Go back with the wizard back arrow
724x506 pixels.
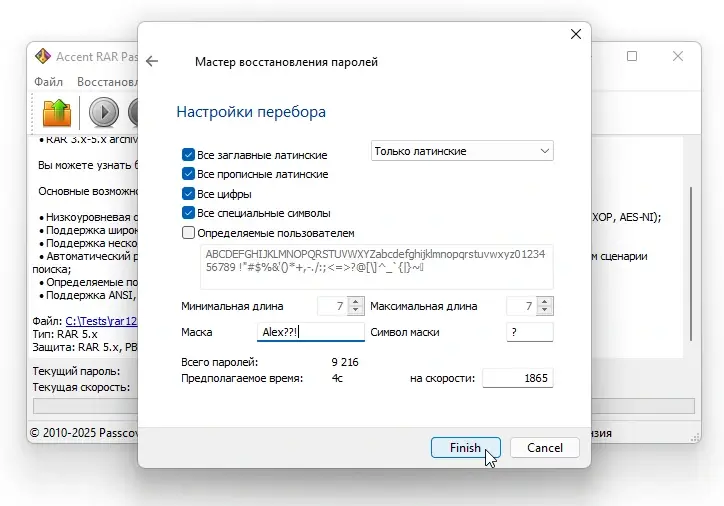(152, 61)
